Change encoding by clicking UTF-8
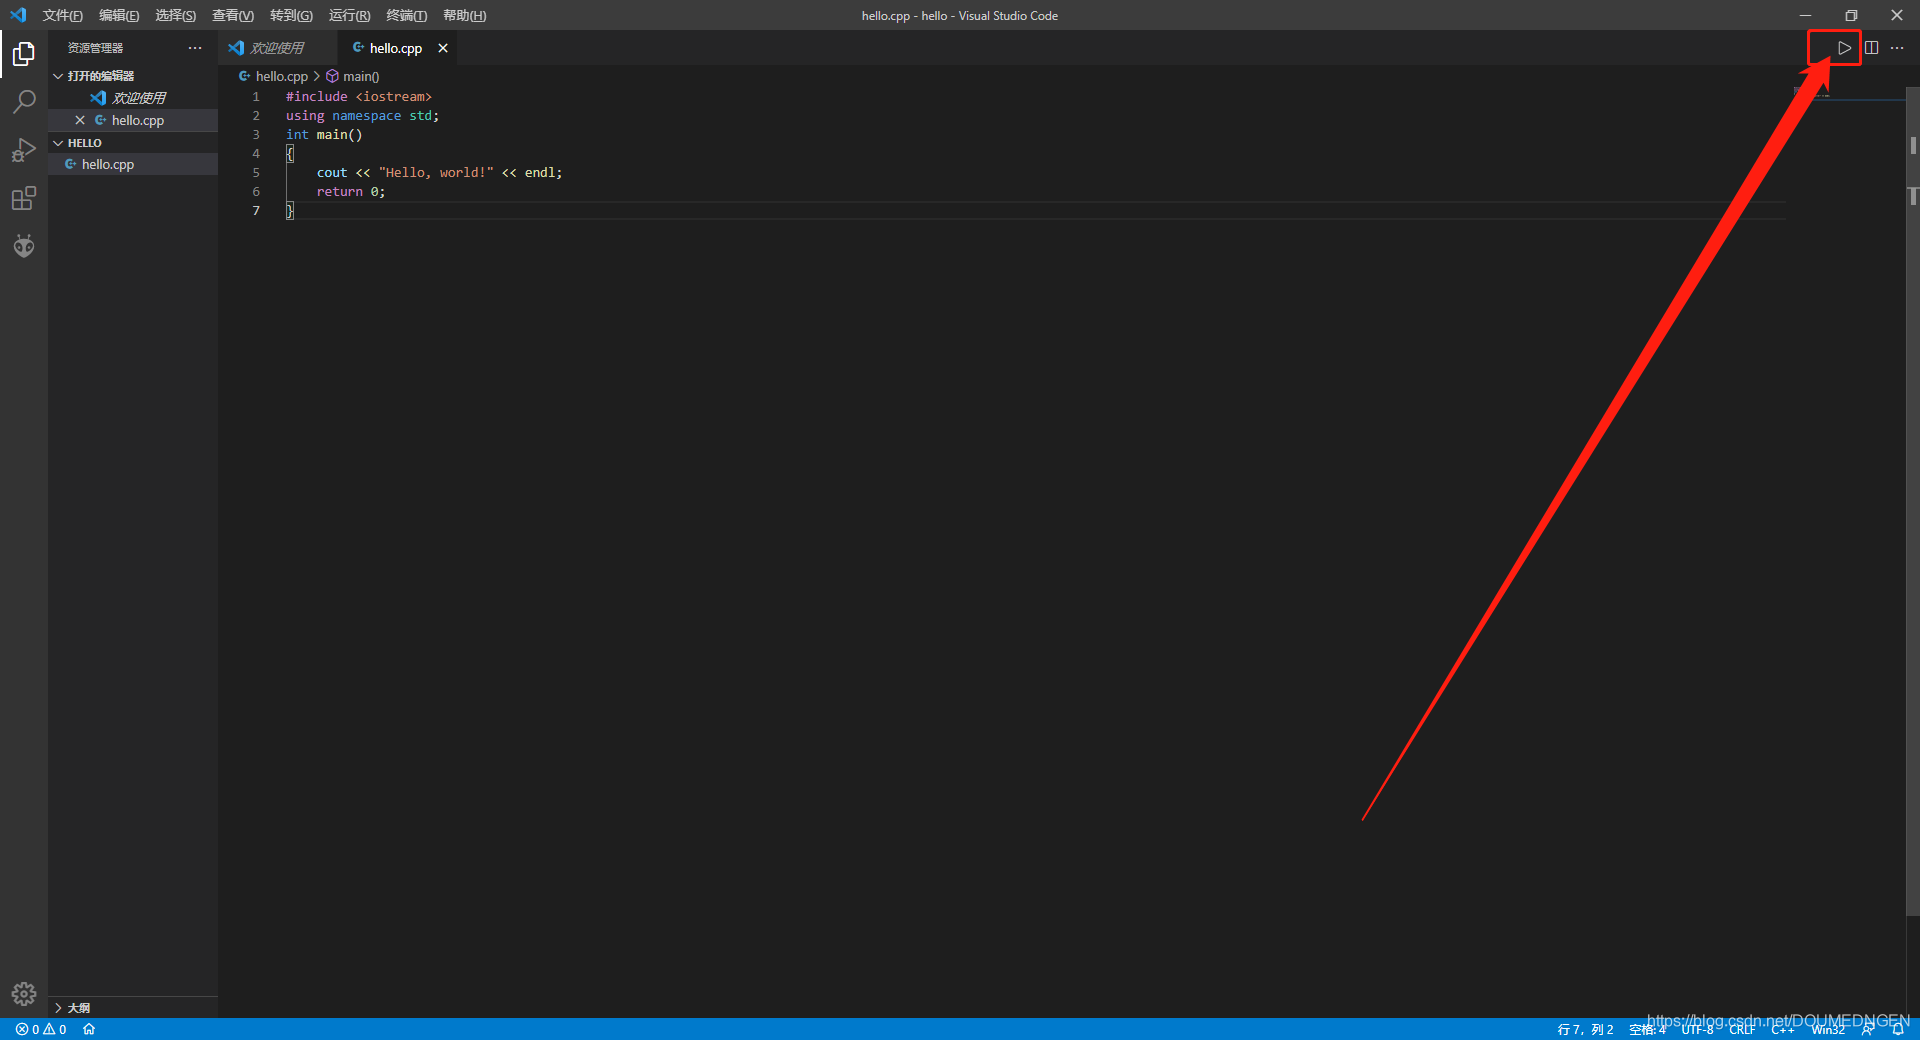 coord(1697,1029)
